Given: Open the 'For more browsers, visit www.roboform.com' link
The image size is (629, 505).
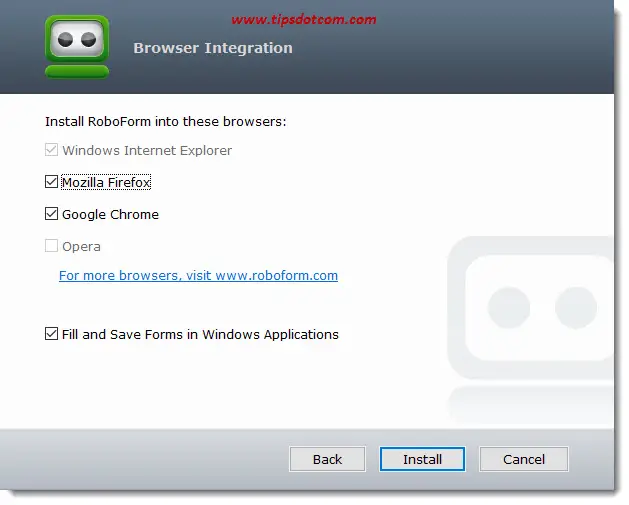Looking at the screenshot, I should click(198, 276).
